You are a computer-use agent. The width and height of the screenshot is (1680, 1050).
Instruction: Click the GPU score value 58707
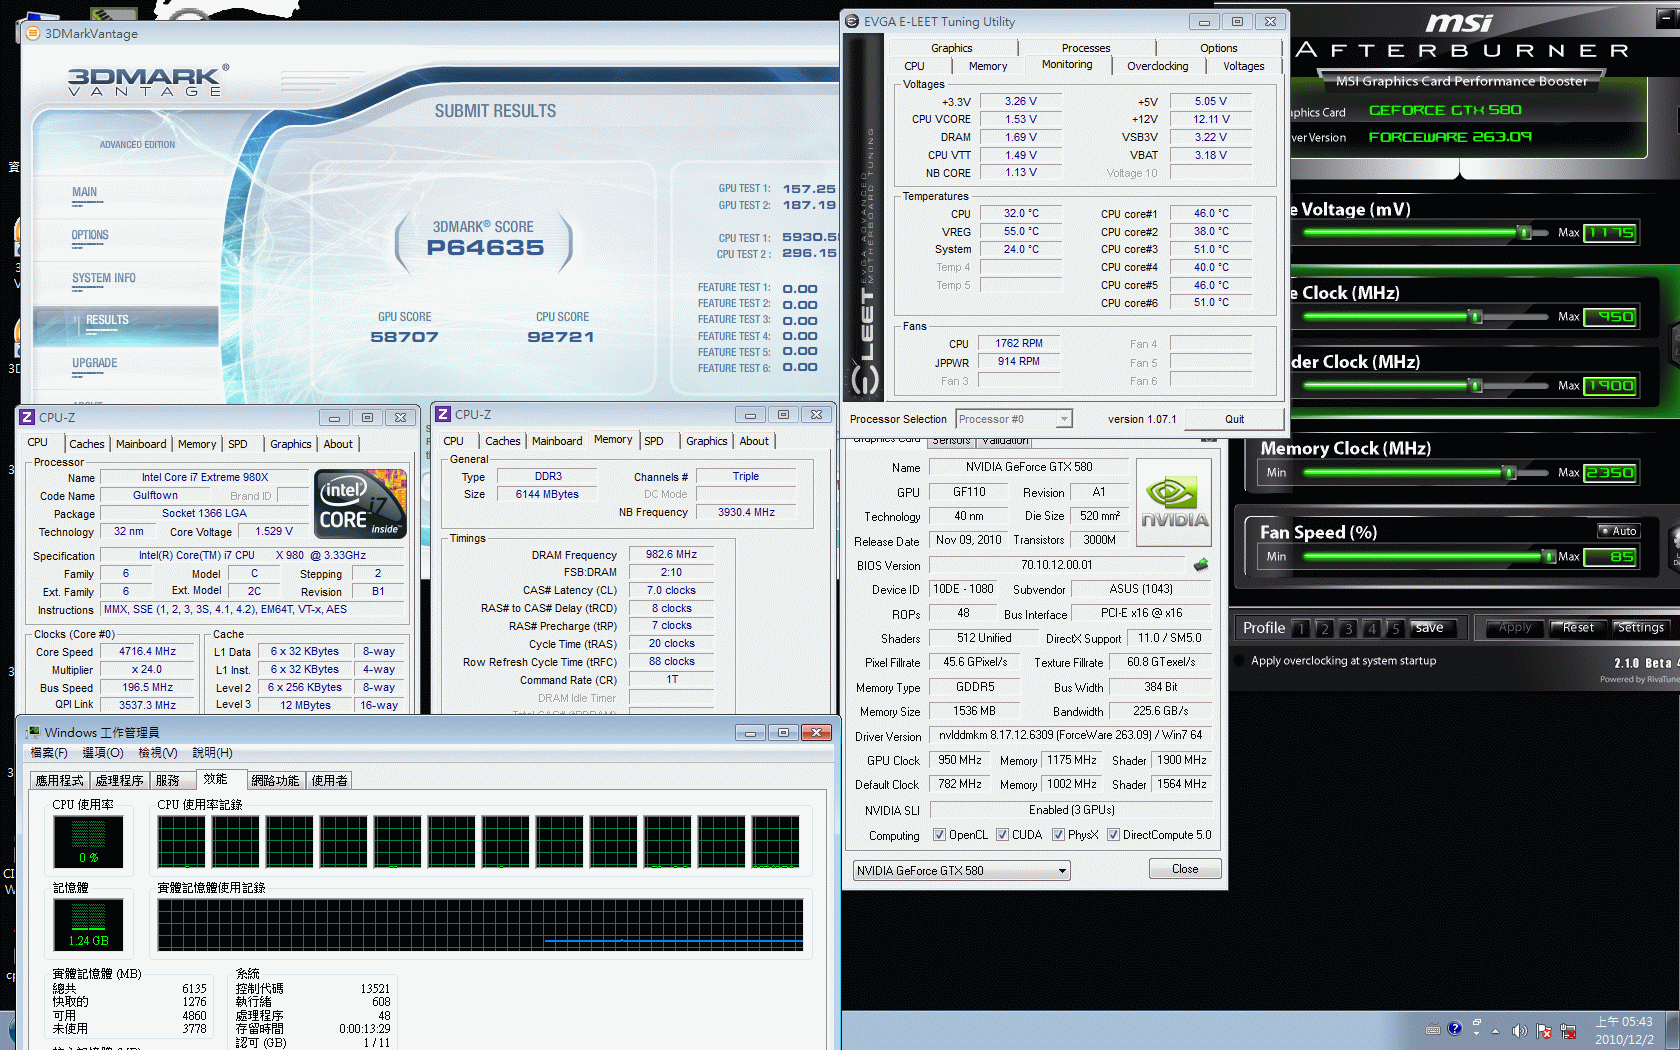(404, 337)
